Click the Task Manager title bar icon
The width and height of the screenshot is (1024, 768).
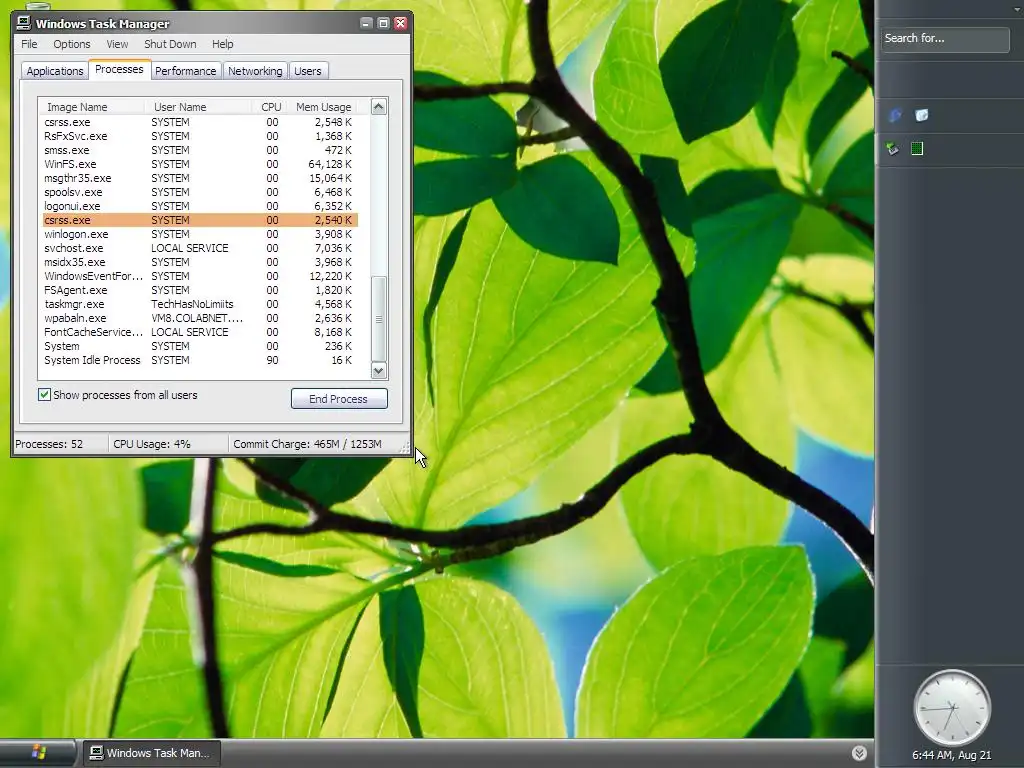[24, 24]
